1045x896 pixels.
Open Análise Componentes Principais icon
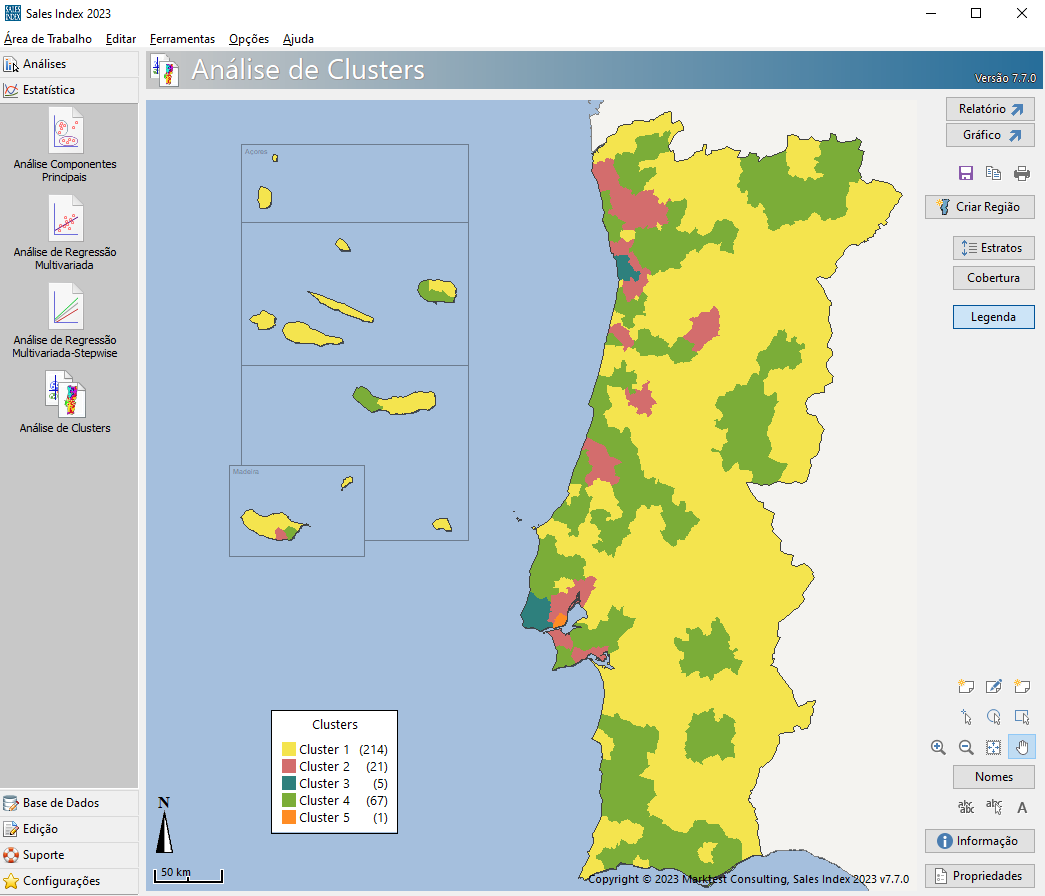click(x=65, y=145)
